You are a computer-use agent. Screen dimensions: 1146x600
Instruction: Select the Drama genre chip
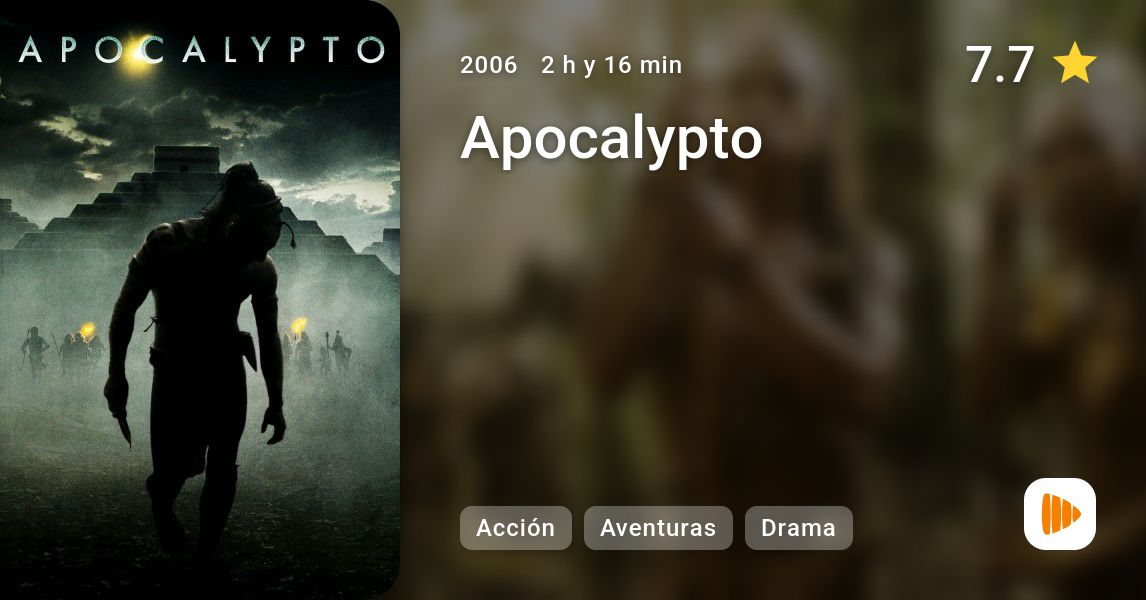click(x=798, y=528)
